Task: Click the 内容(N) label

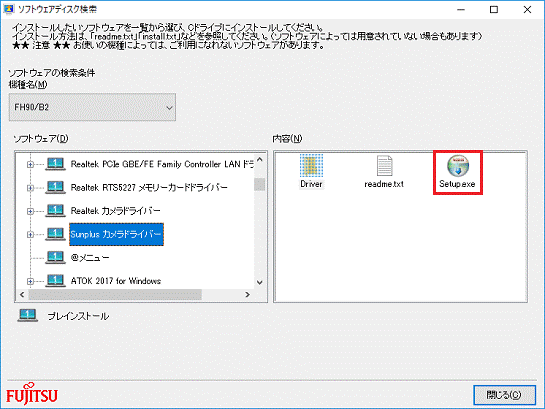Action: click(x=287, y=139)
